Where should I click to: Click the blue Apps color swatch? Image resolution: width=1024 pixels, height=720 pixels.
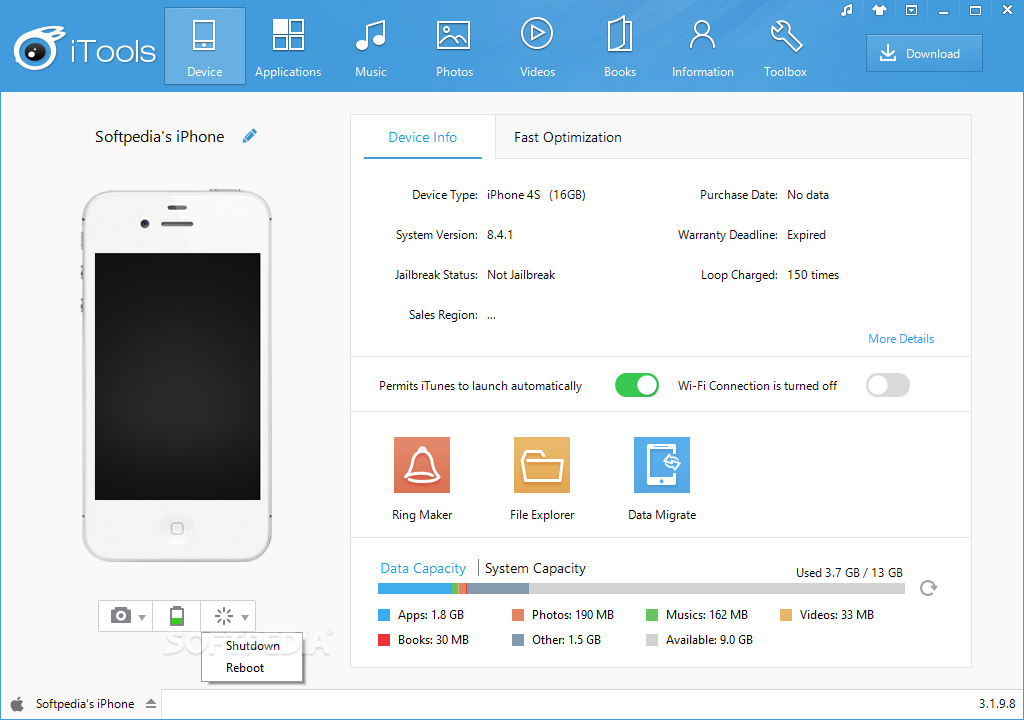point(384,615)
